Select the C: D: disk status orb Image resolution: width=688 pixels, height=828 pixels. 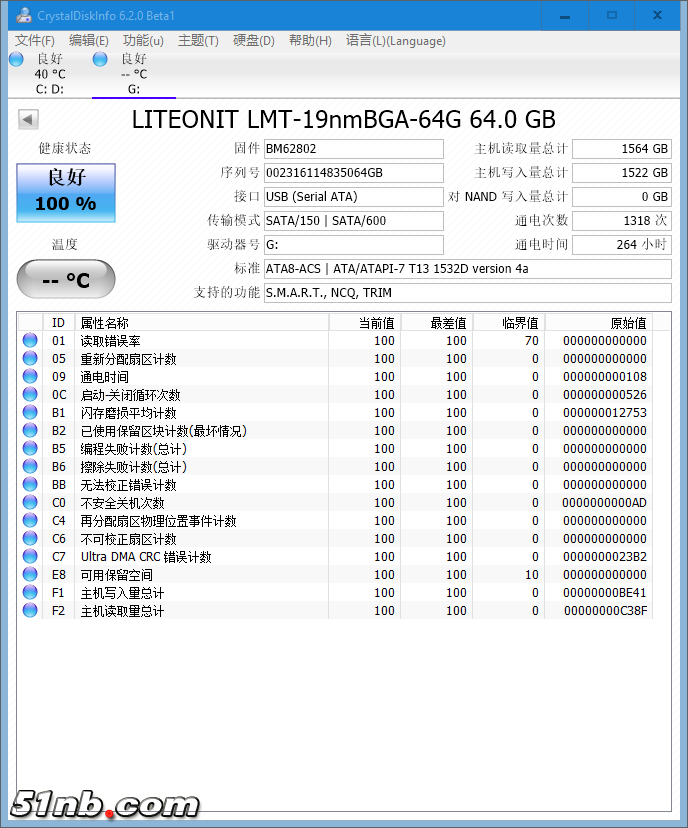pyautogui.click(x=16, y=60)
